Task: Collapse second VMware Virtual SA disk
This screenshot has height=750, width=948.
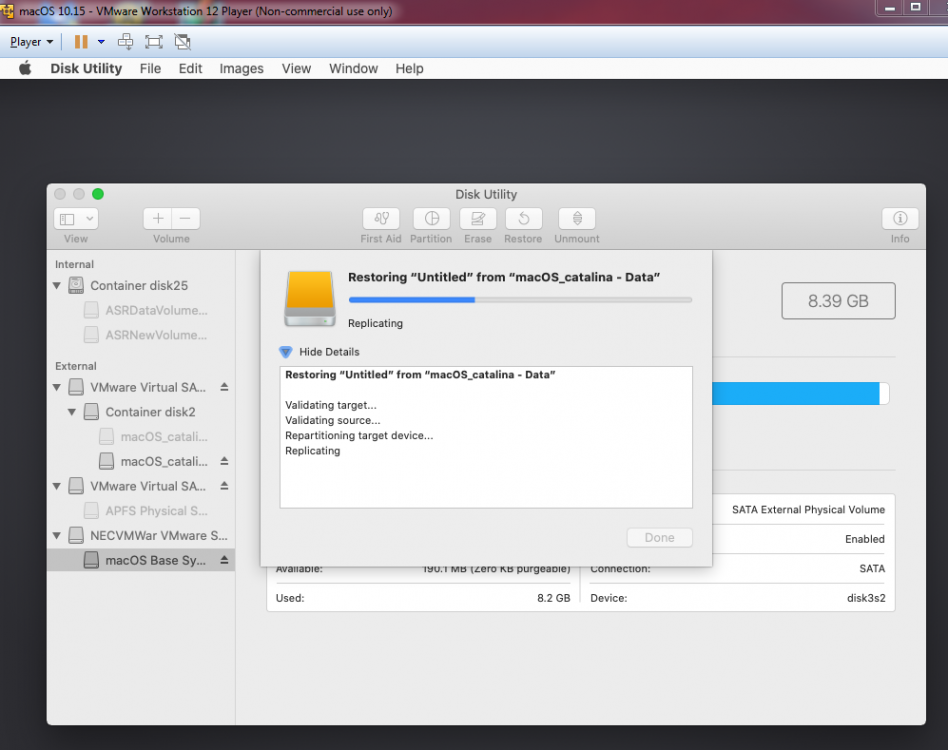Action: click(x=57, y=486)
